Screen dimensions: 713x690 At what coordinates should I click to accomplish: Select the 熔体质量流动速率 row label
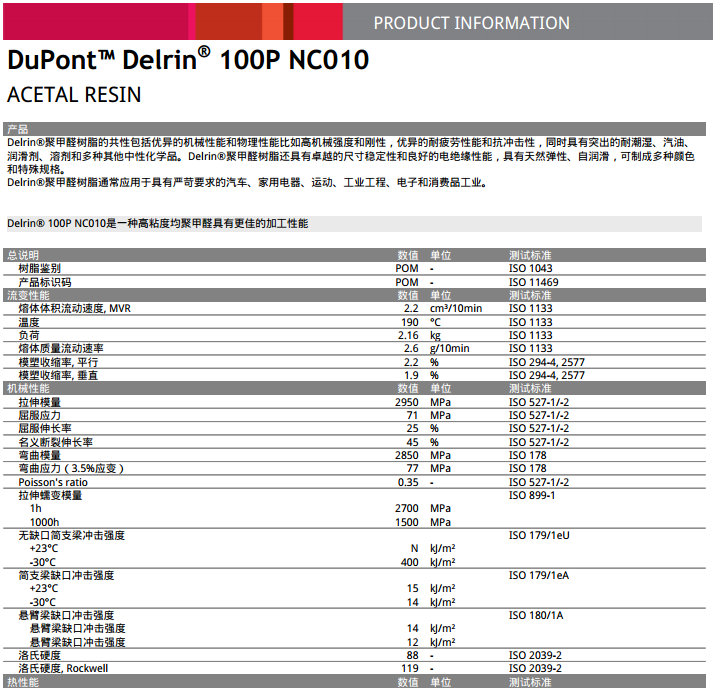point(61,348)
